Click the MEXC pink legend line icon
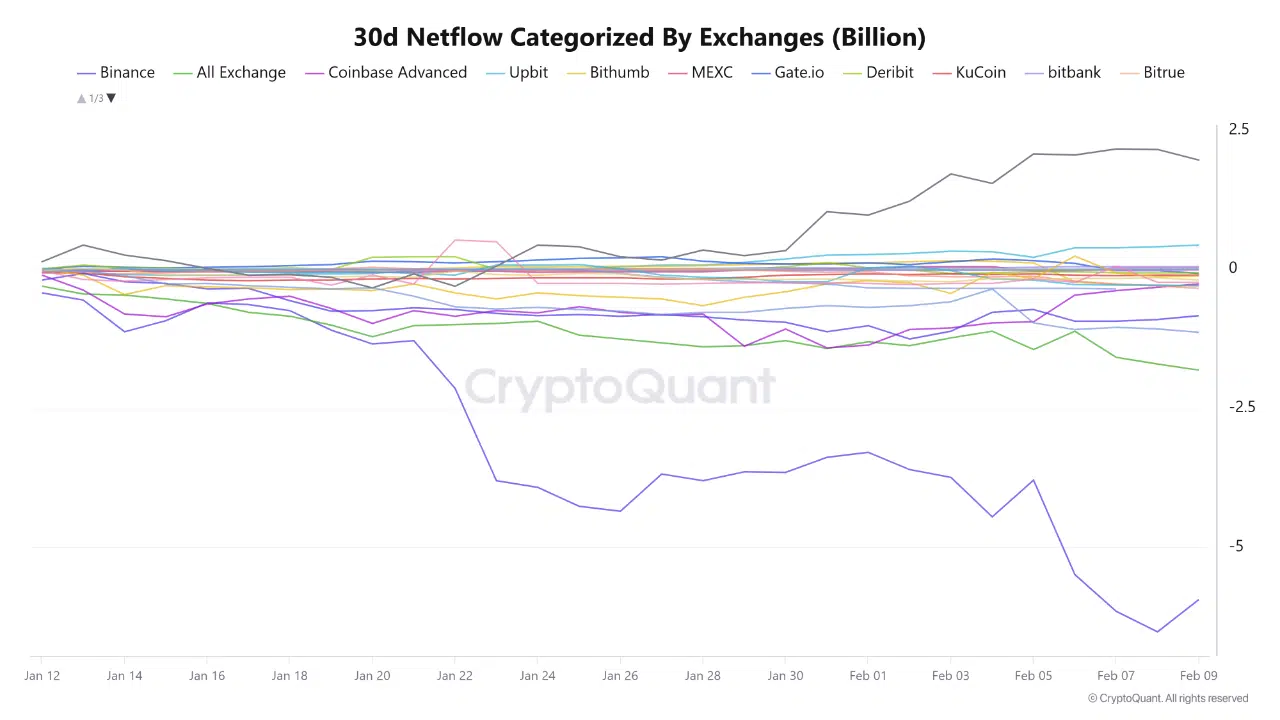1280x720 pixels. pyautogui.click(x=678, y=73)
